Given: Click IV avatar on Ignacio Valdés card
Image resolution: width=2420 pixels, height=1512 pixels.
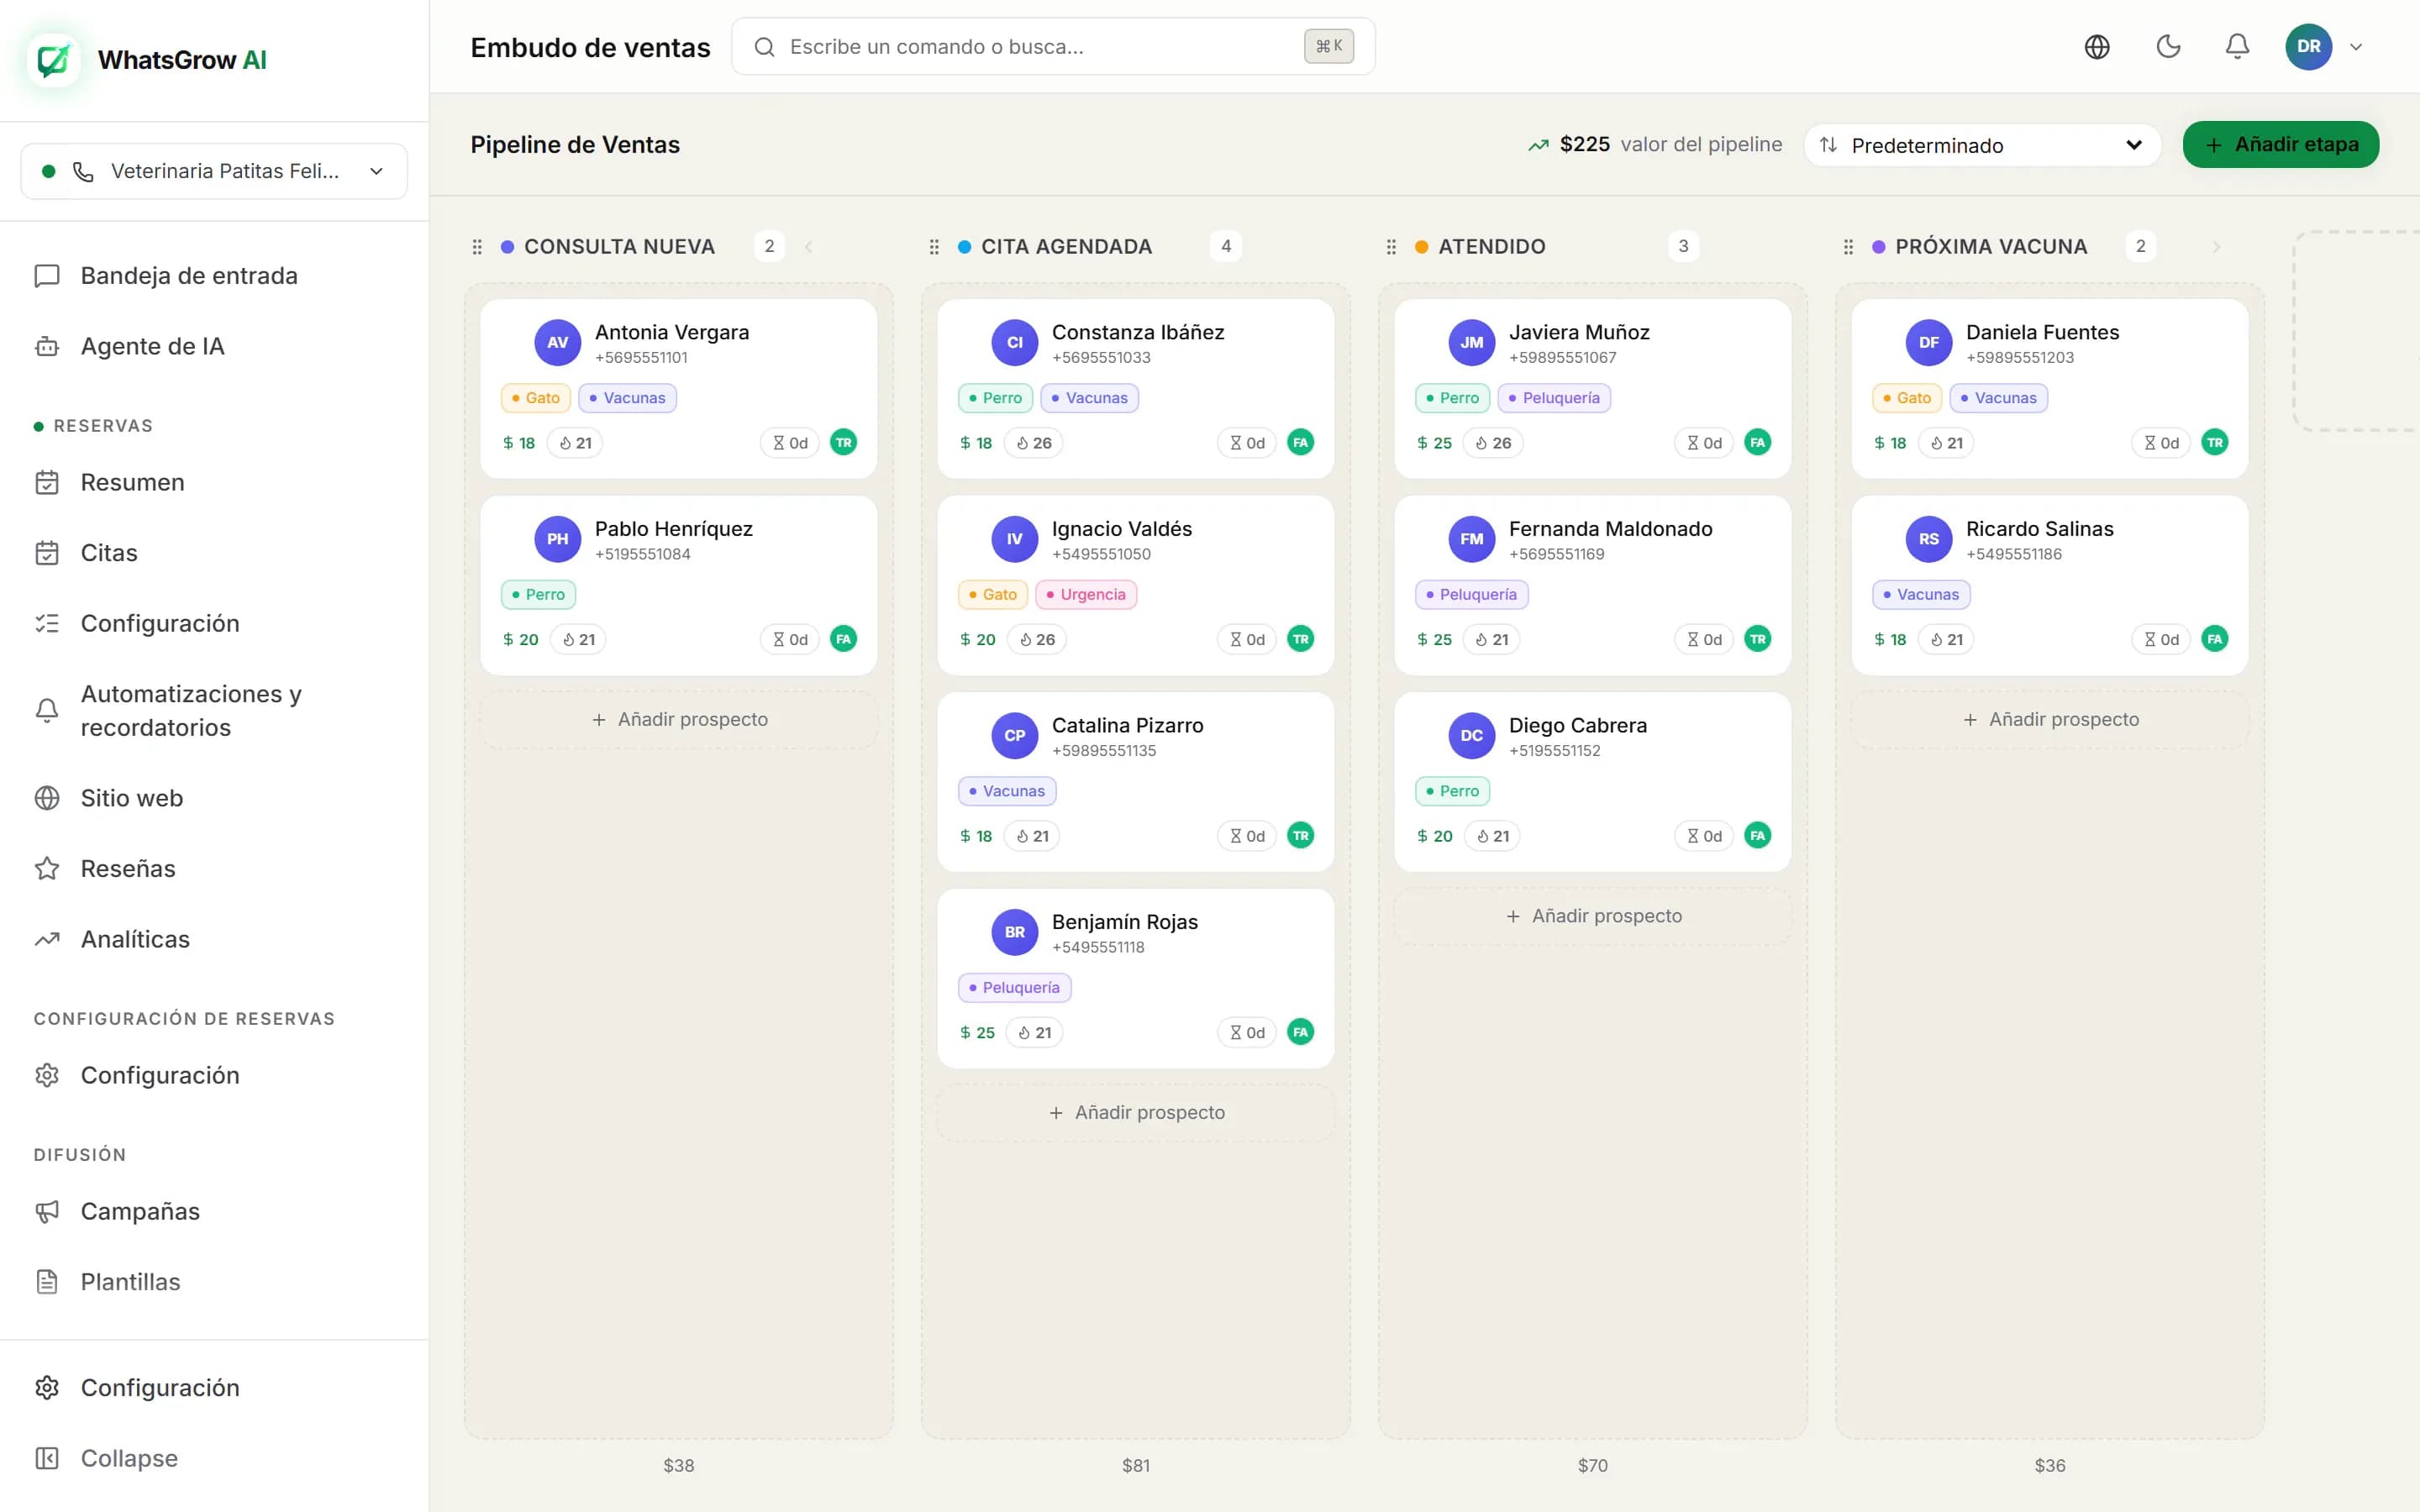Looking at the screenshot, I should (1015, 539).
